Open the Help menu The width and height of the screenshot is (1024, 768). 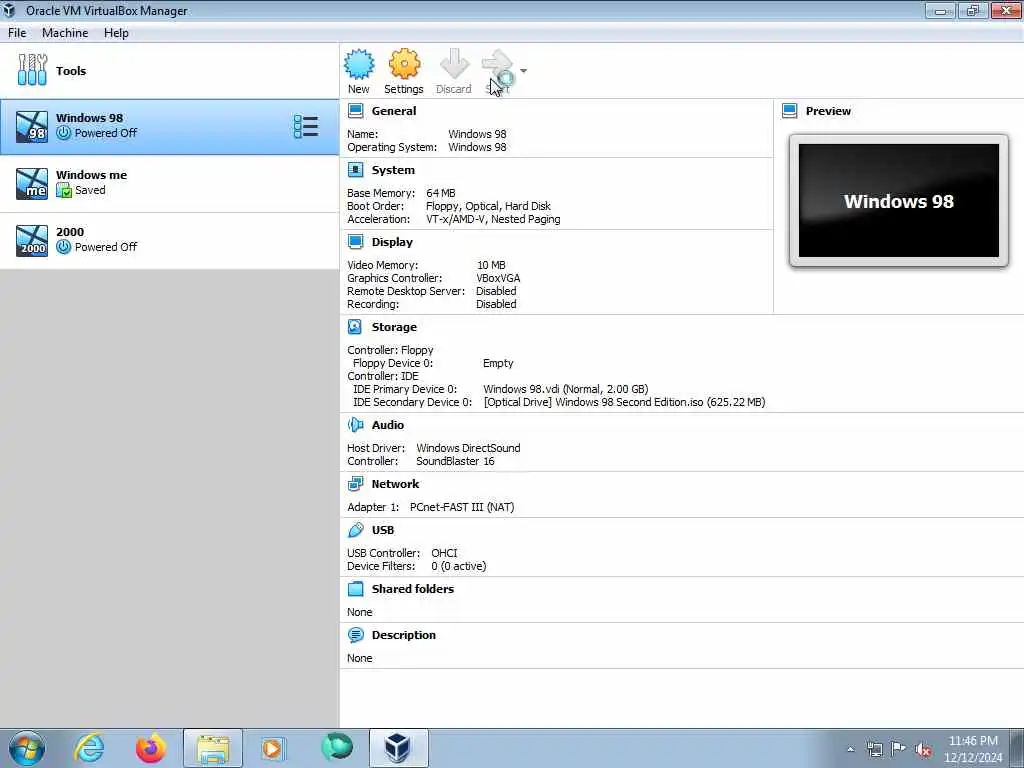(x=116, y=33)
